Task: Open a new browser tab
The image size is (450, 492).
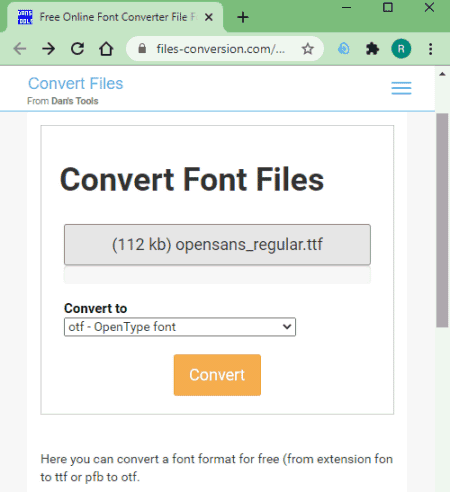Action: [x=243, y=17]
